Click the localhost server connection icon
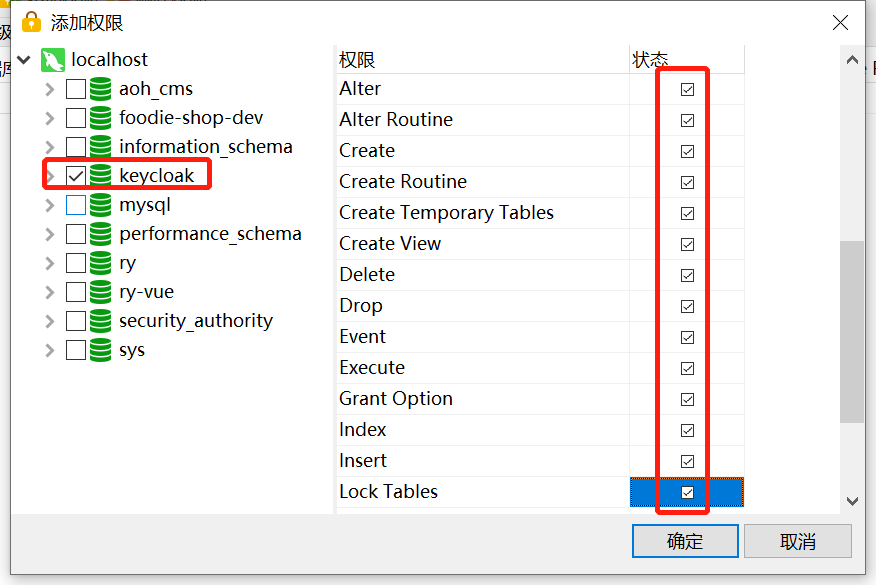 coord(53,60)
